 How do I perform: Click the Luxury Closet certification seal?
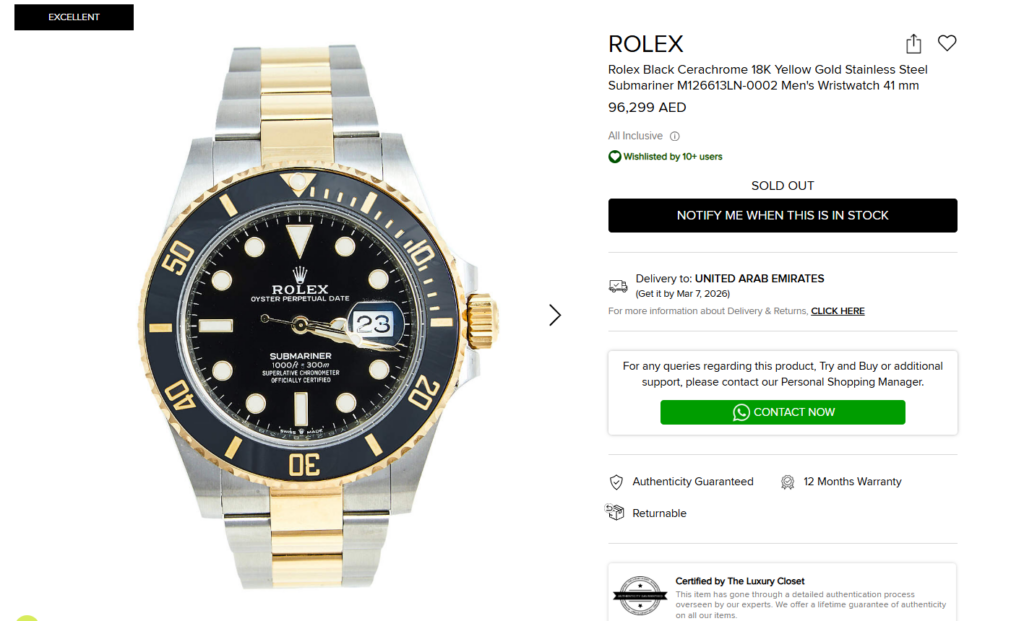tap(640, 596)
